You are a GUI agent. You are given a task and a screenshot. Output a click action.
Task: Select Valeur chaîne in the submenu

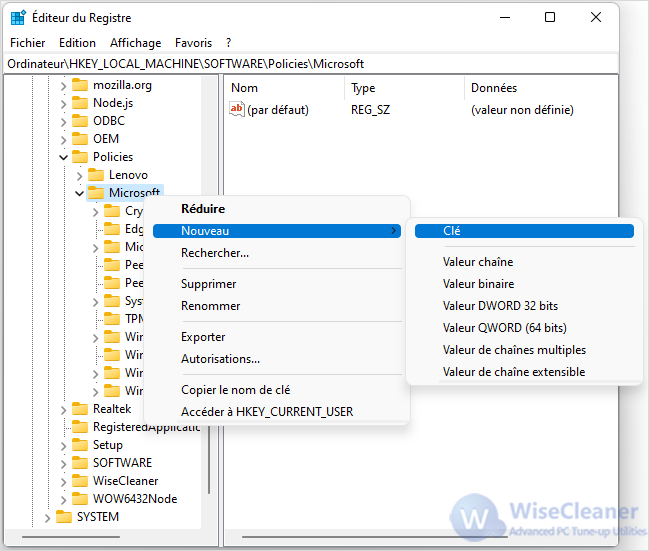tap(524, 262)
